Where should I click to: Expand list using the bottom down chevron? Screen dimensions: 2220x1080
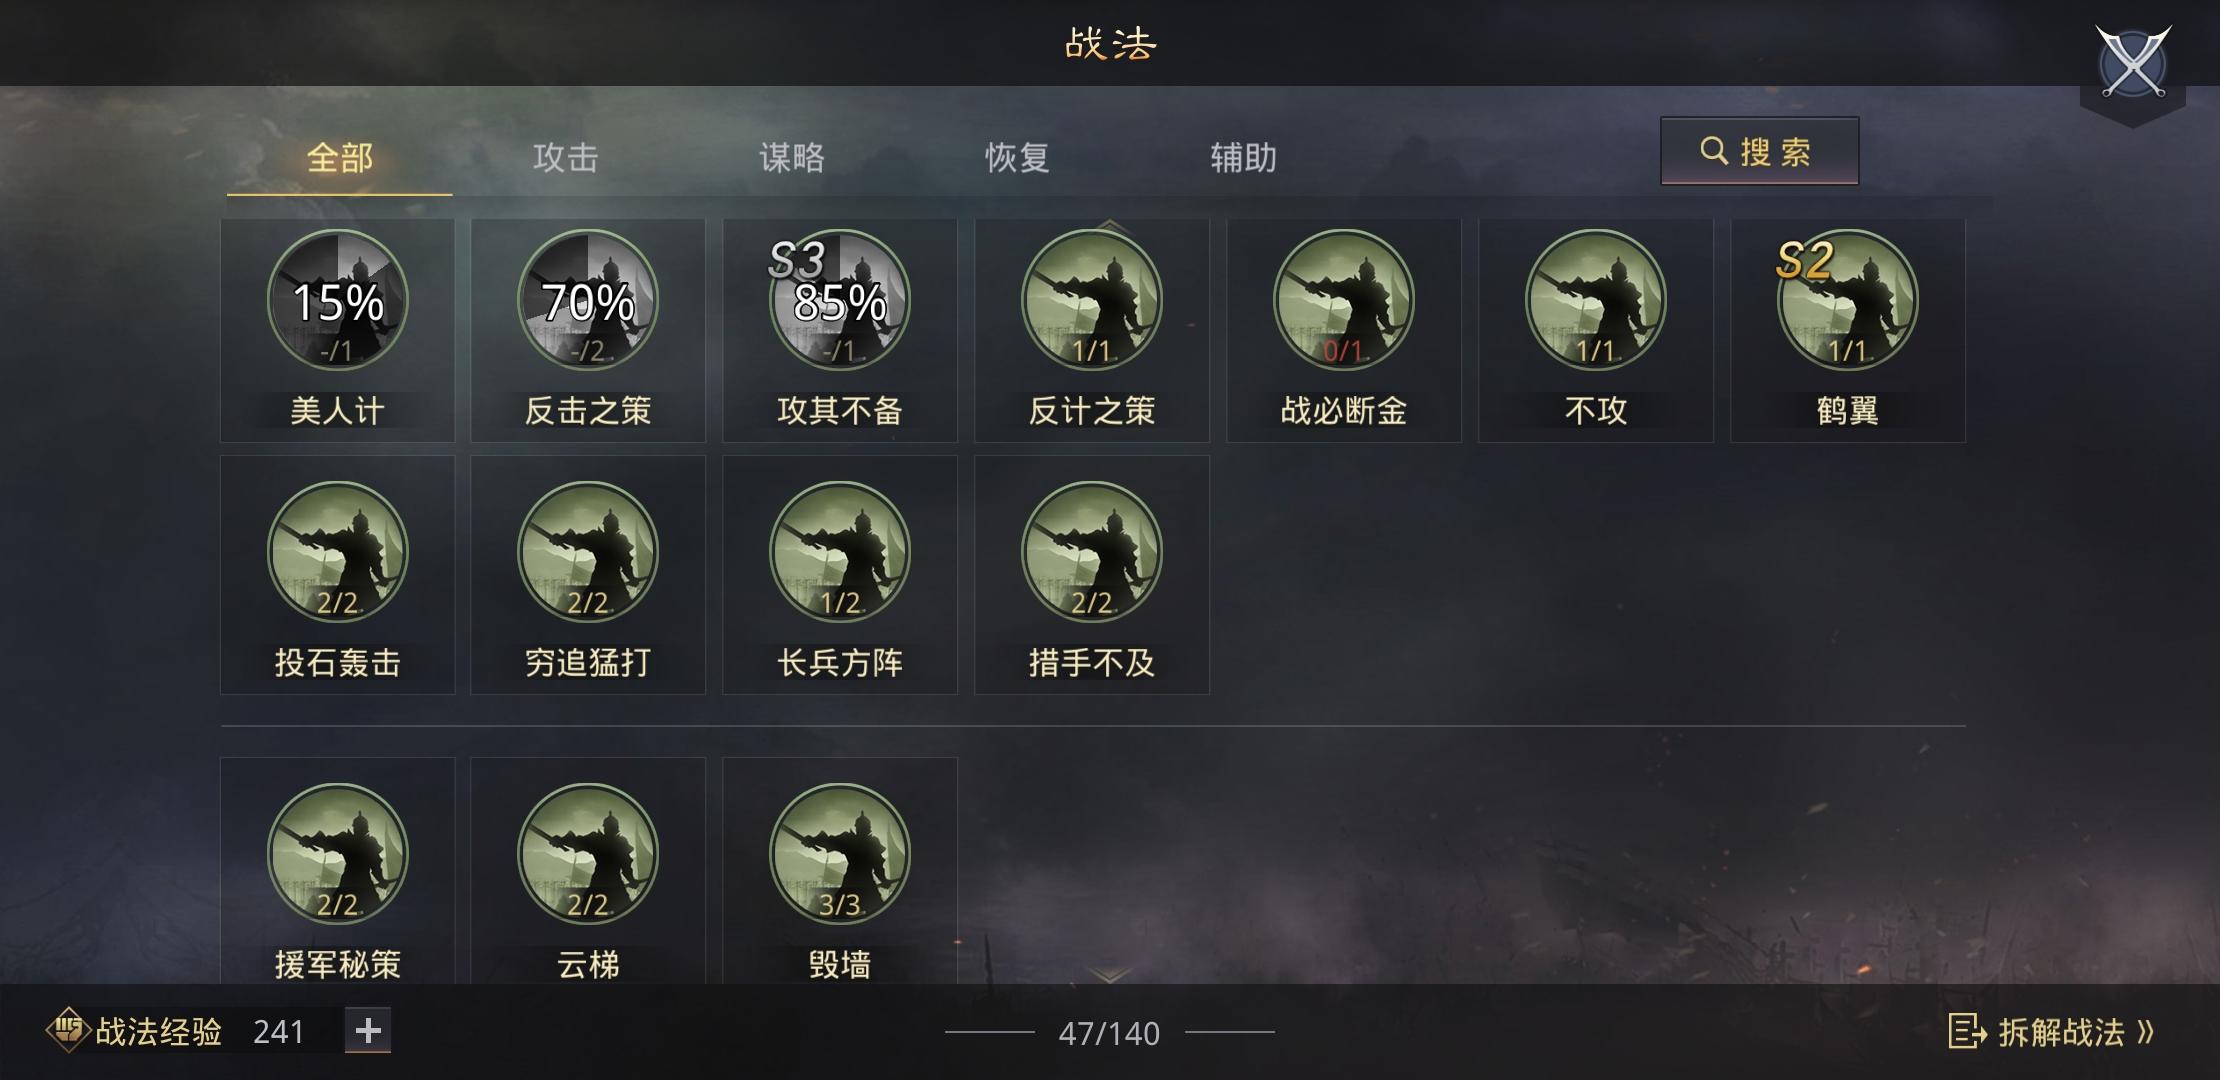[1110, 974]
